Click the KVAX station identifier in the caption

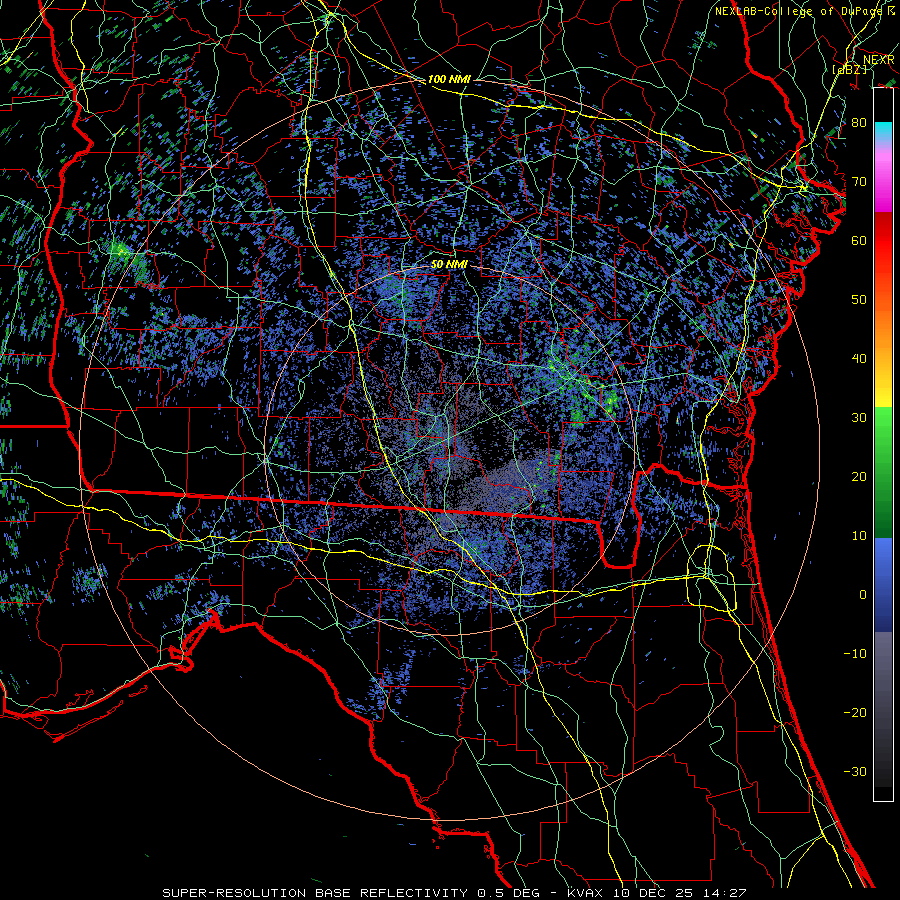pos(585,893)
